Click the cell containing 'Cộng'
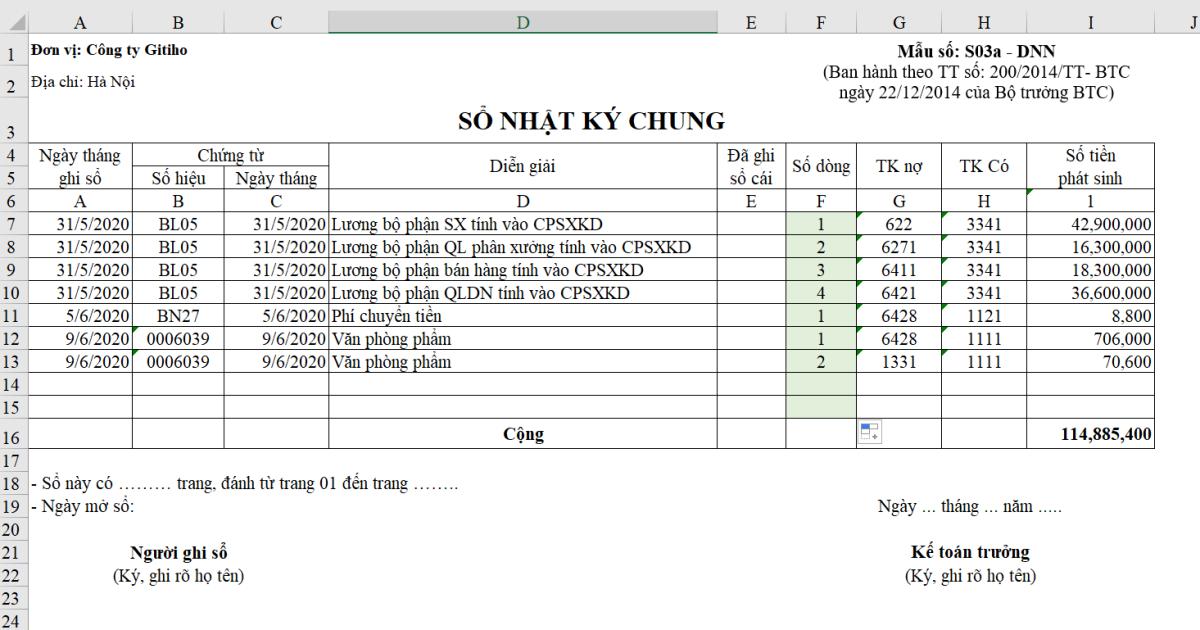The image size is (1200, 630). [x=524, y=434]
